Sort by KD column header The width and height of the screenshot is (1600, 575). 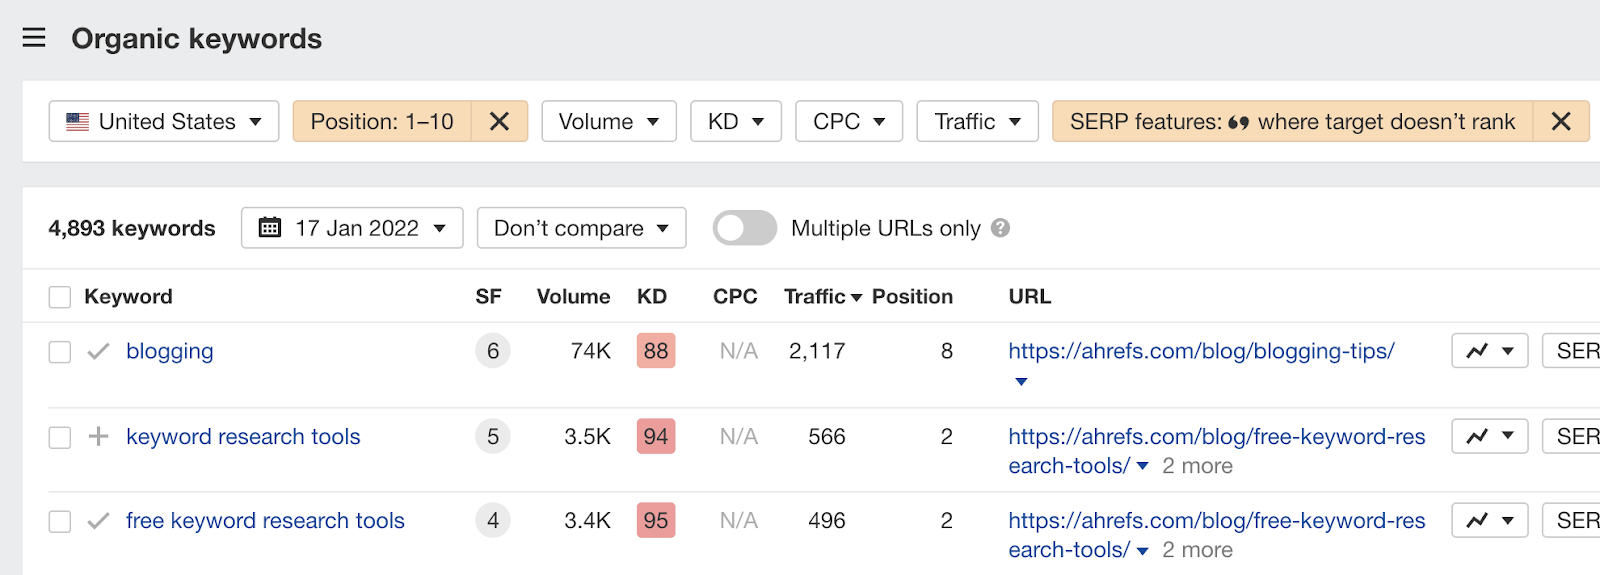coord(652,296)
